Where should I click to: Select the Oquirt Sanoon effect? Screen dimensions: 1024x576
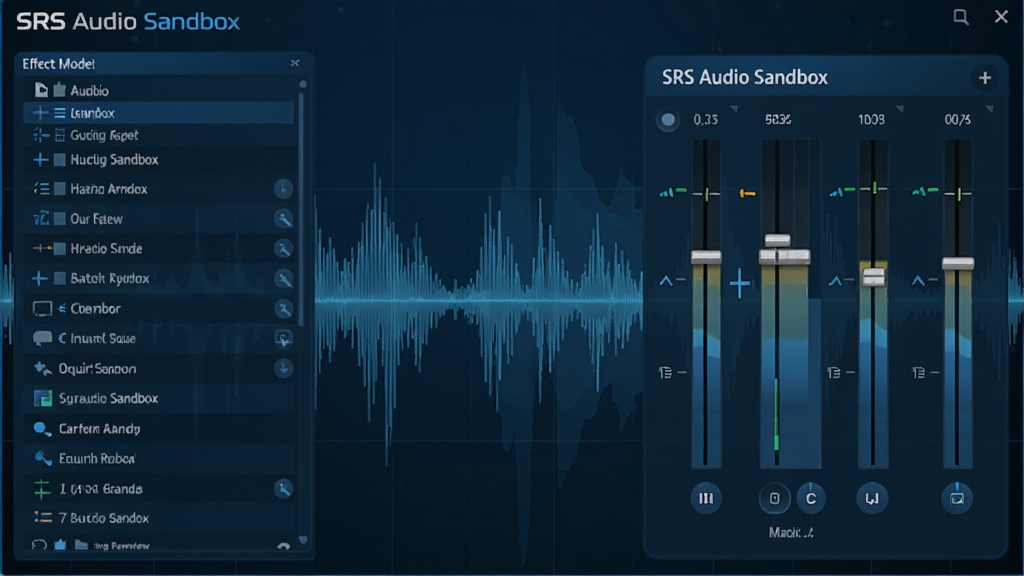(x=159, y=369)
